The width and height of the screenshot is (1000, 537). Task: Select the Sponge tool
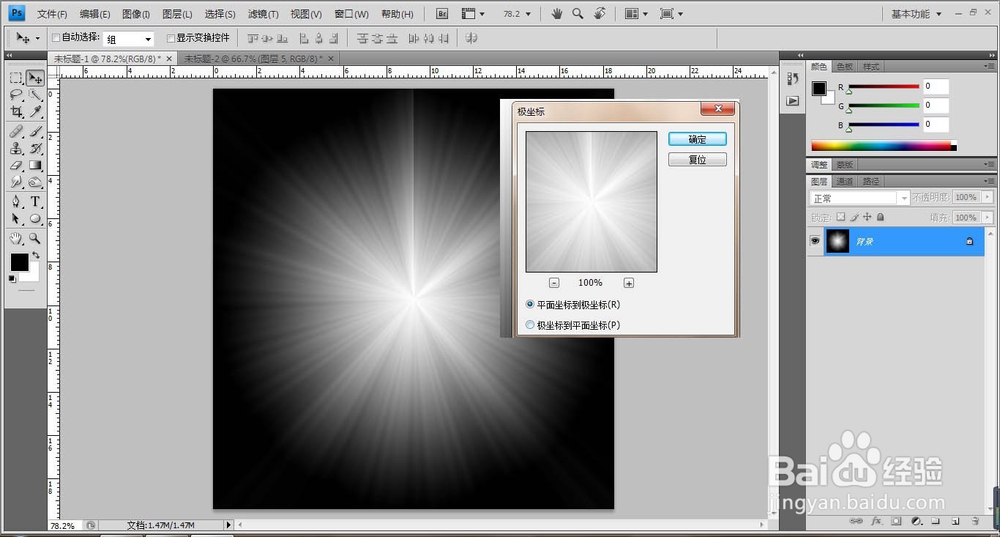(x=35, y=182)
